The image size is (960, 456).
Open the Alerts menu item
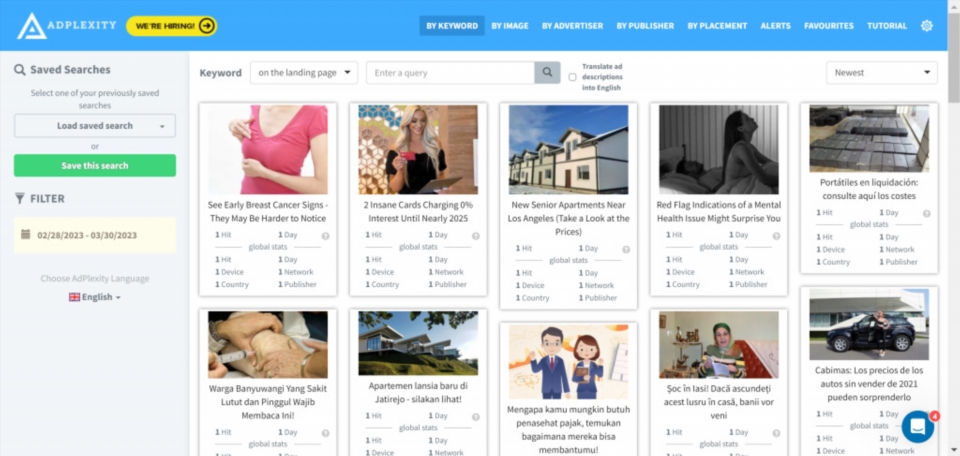tap(775, 26)
